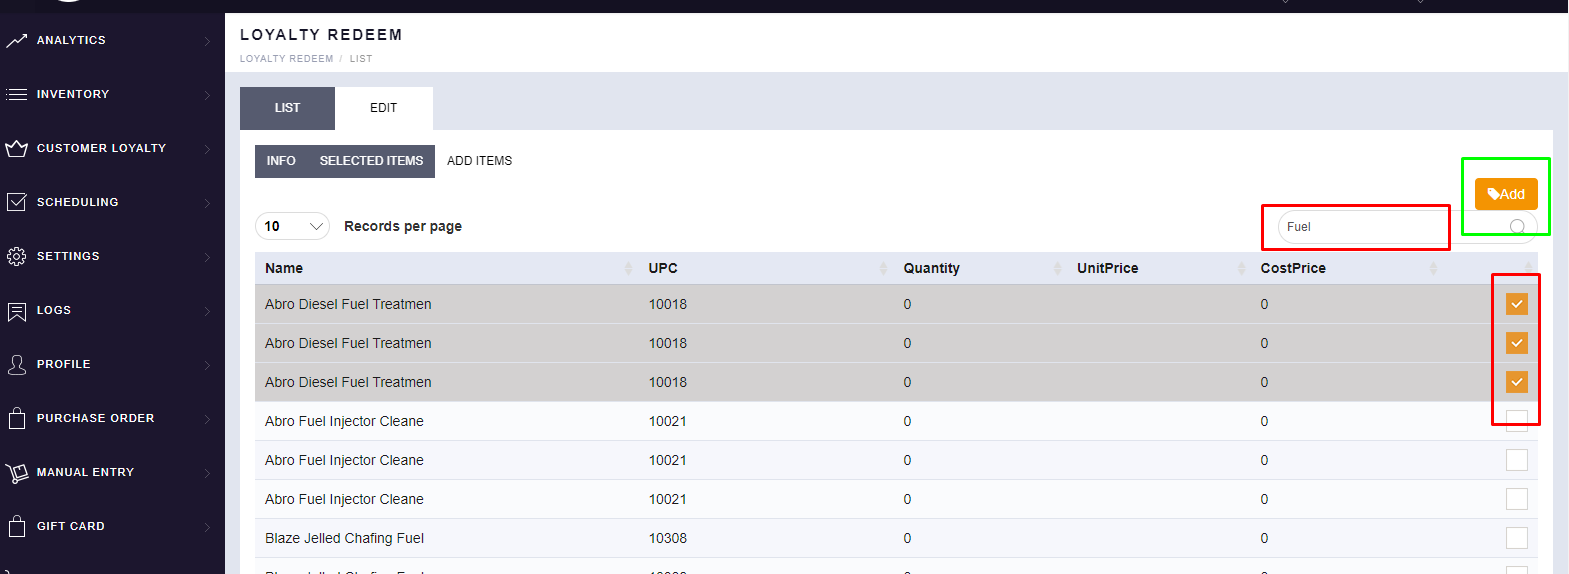The height and width of the screenshot is (574, 1569).
Task: Click the Customer Loyalty crown icon
Action: click(x=16, y=149)
